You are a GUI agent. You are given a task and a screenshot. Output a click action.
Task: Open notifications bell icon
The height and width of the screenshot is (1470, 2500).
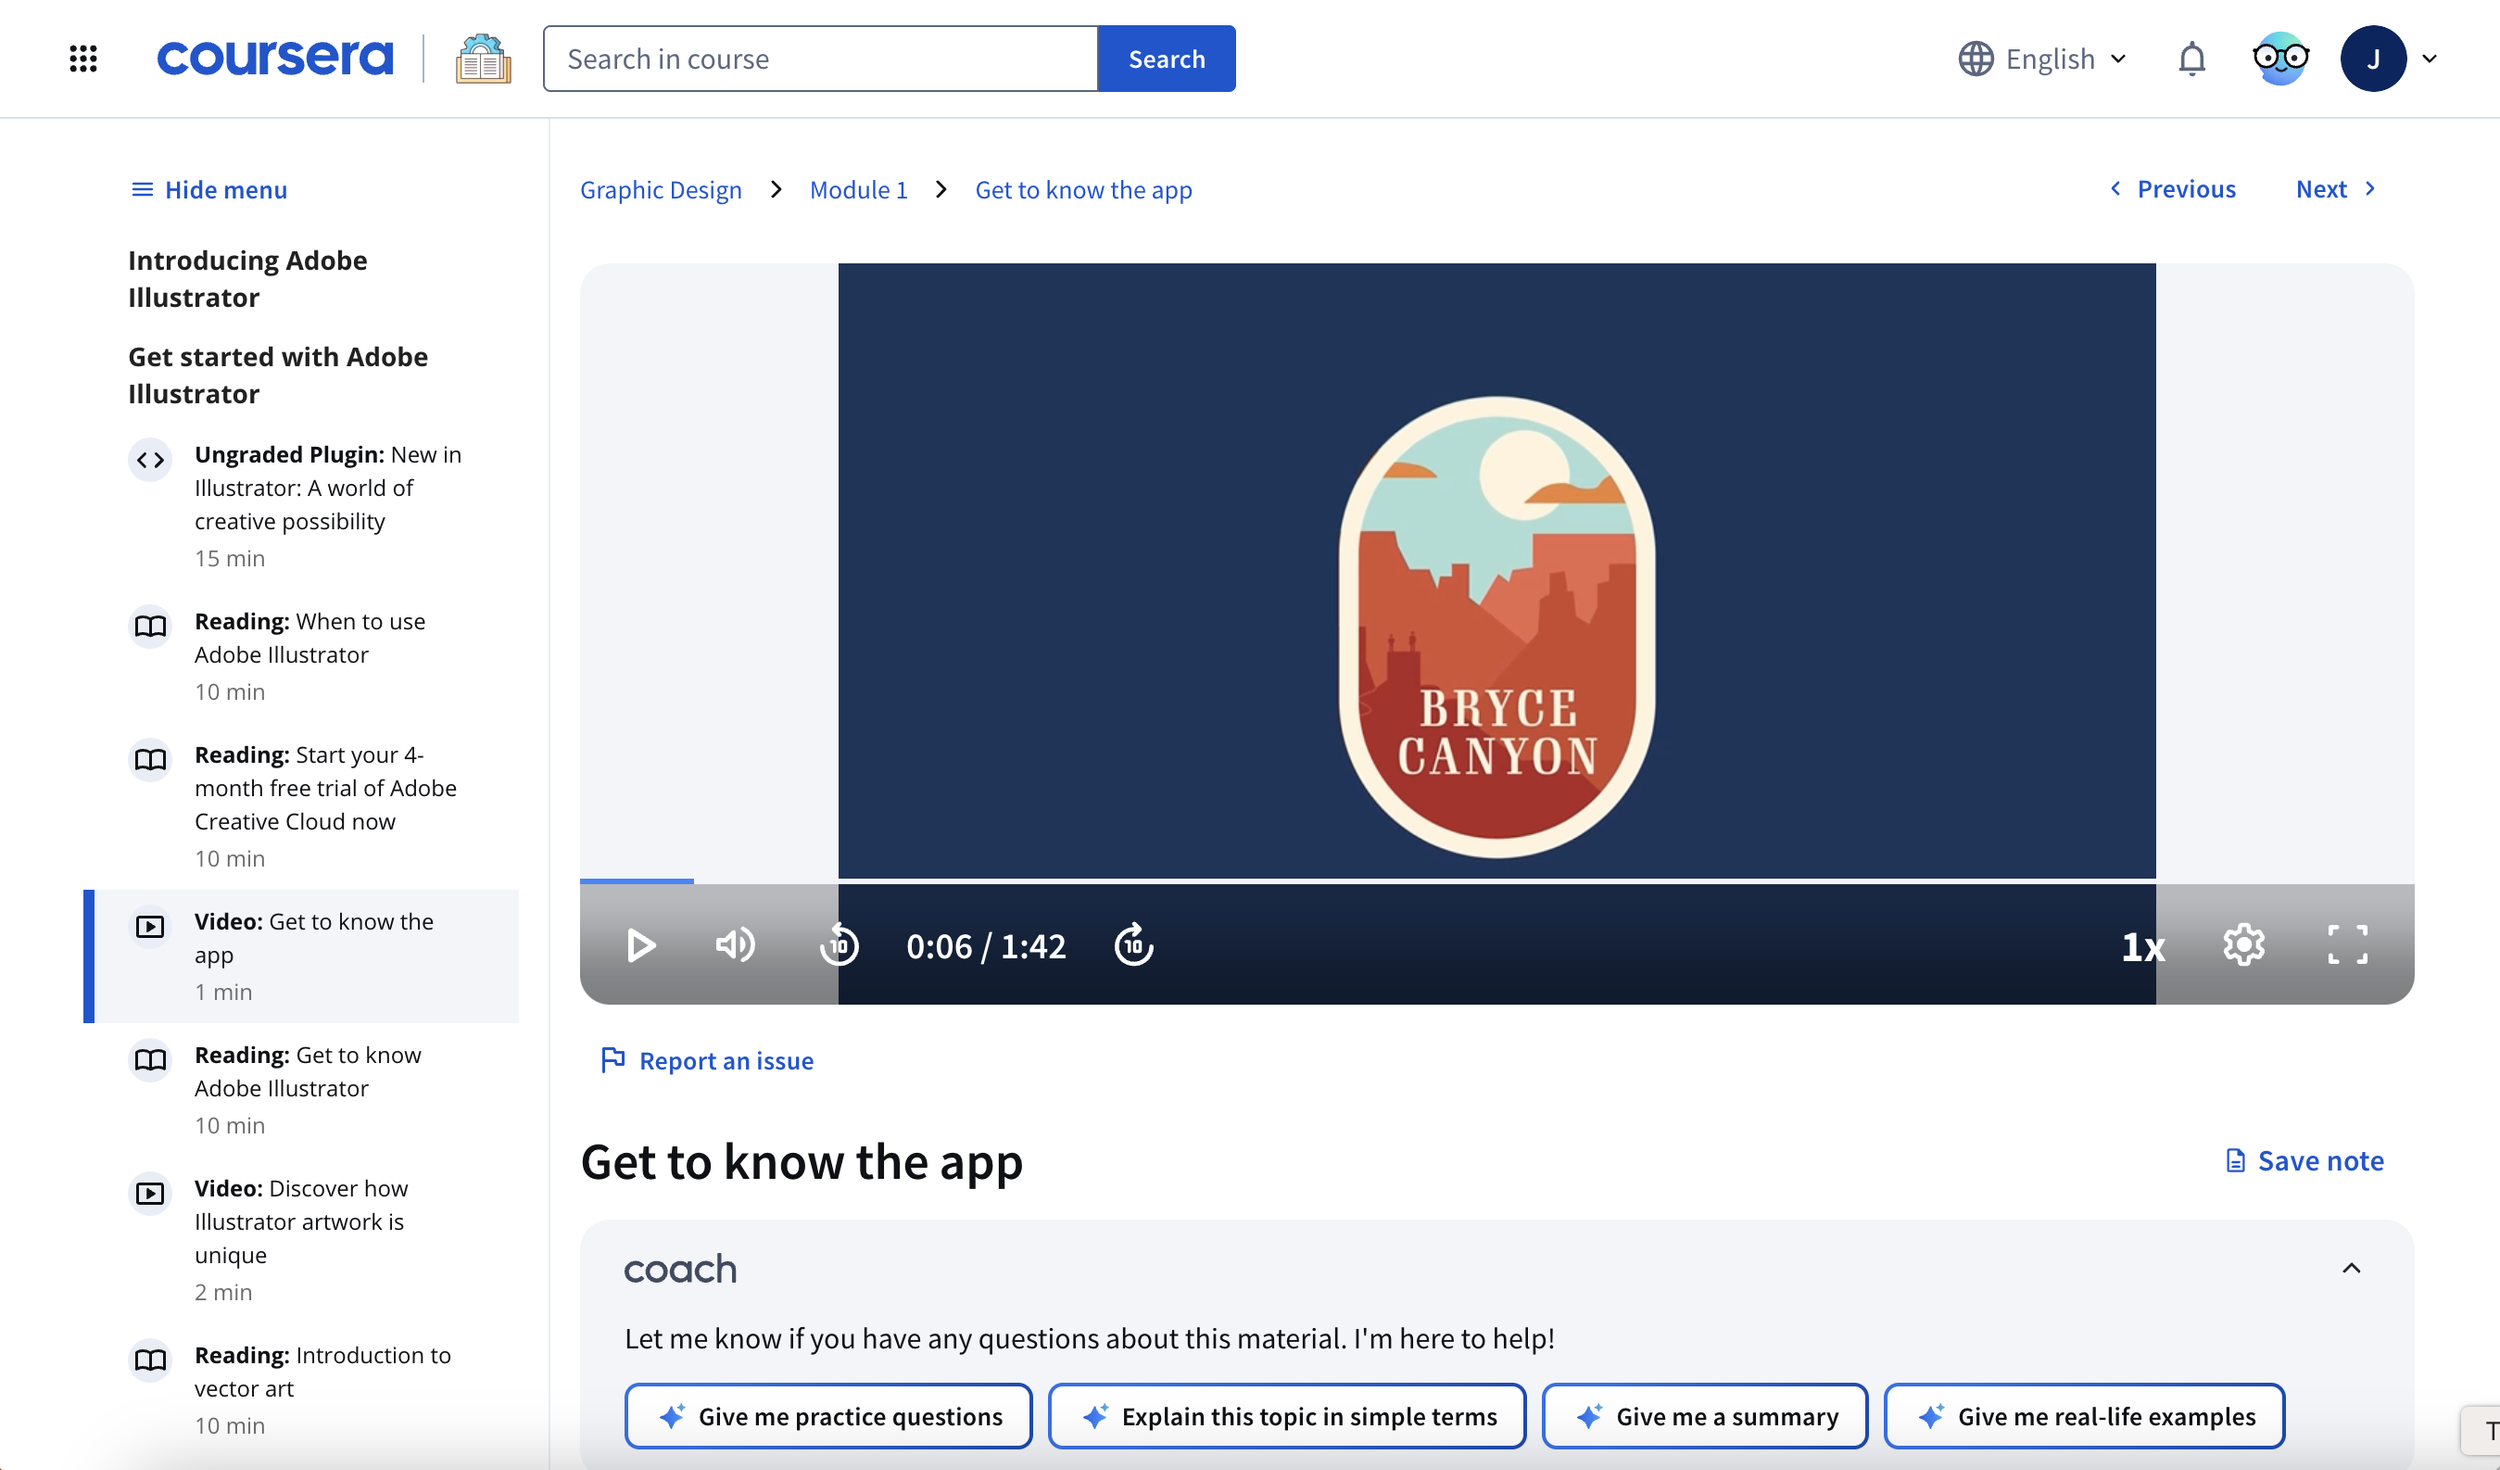point(2191,58)
